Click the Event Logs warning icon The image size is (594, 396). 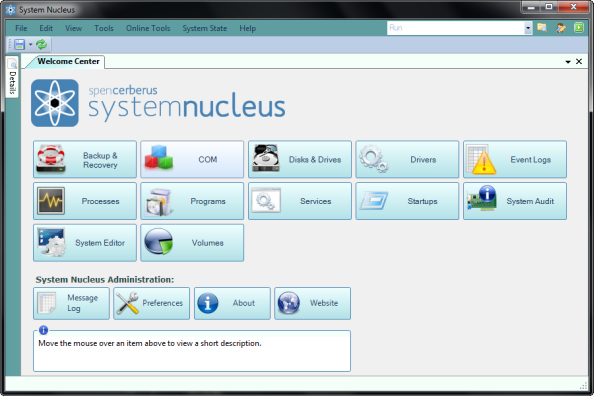coord(481,159)
